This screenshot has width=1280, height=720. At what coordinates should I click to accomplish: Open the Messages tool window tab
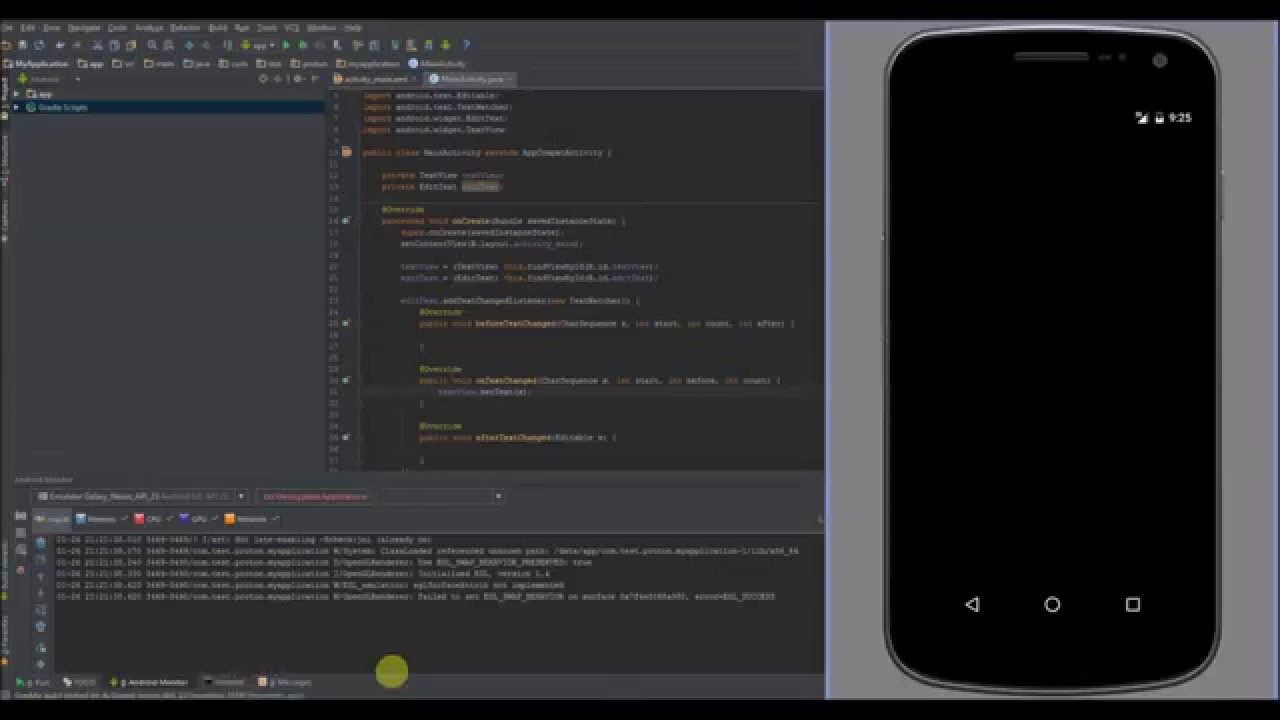click(x=286, y=682)
